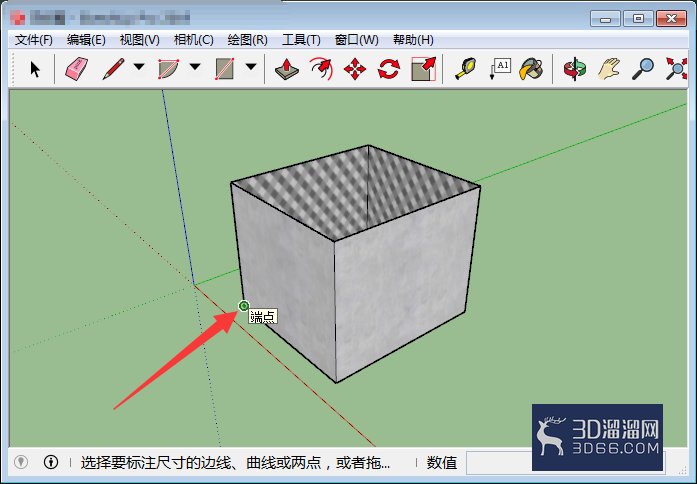
Task: Minimize the SketchUp window
Action: point(605,19)
